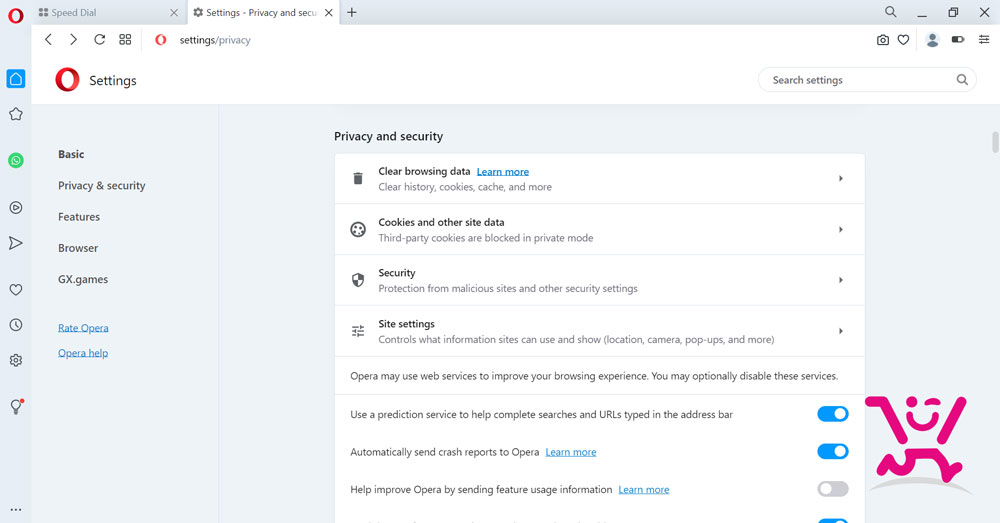Disable automatically sending crash reports
Viewport: 1000px width, 523px height.
click(x=833, y=452)
